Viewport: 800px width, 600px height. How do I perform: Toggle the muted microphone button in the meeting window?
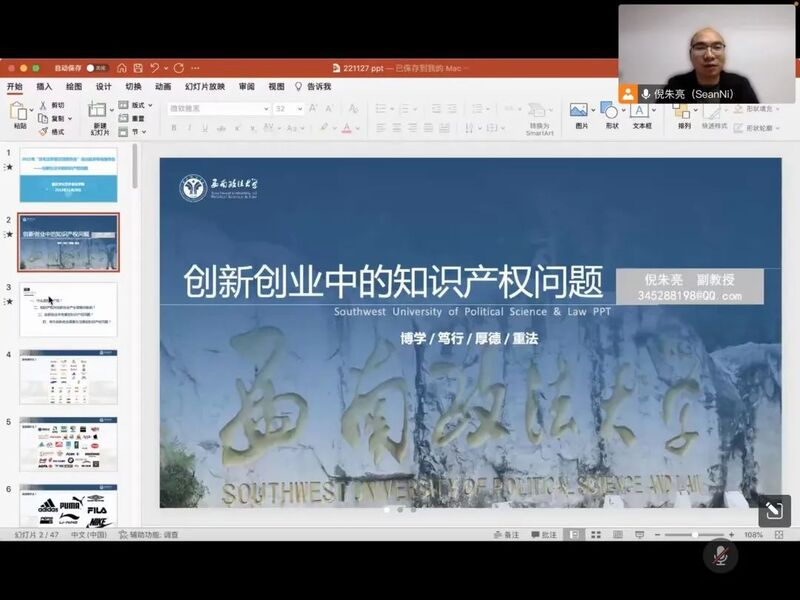[720, 555]
